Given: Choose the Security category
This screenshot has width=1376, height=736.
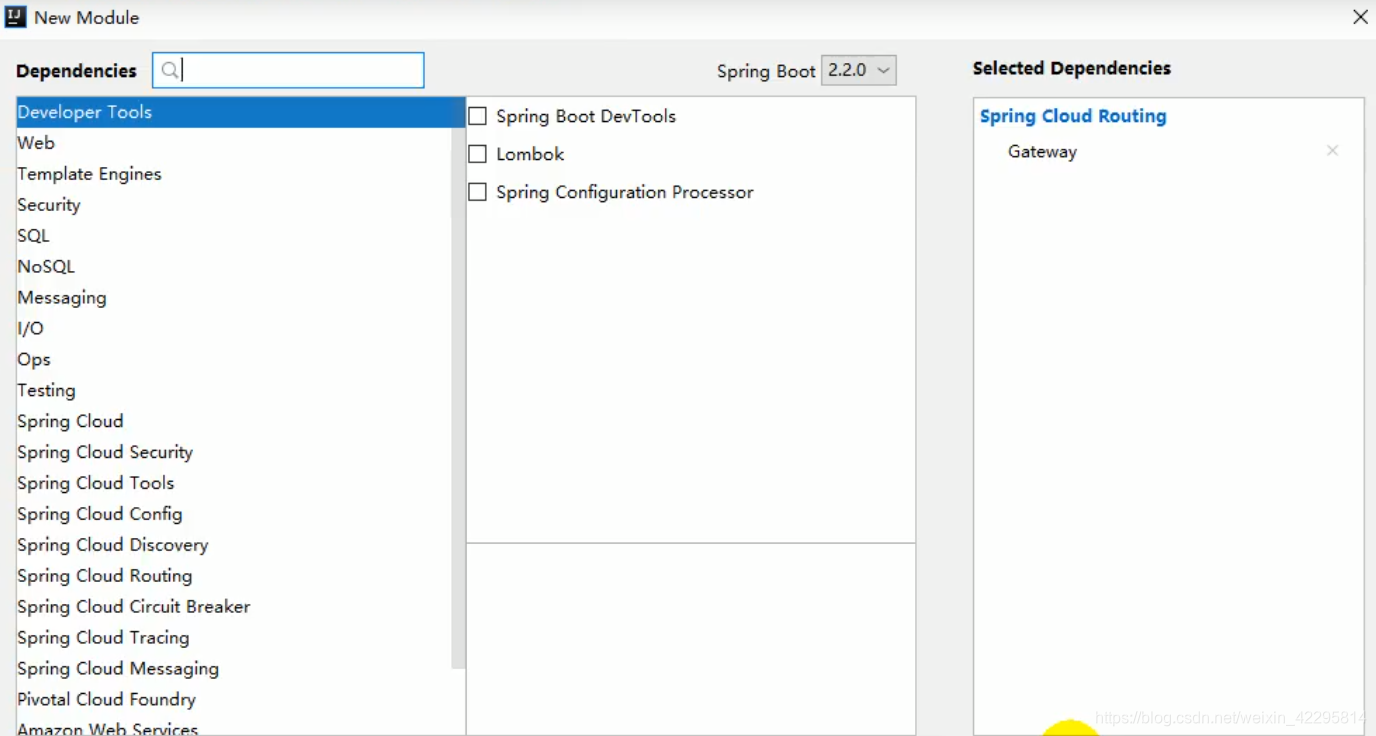Looking at the screenshot, I should (x=234, y=205).
